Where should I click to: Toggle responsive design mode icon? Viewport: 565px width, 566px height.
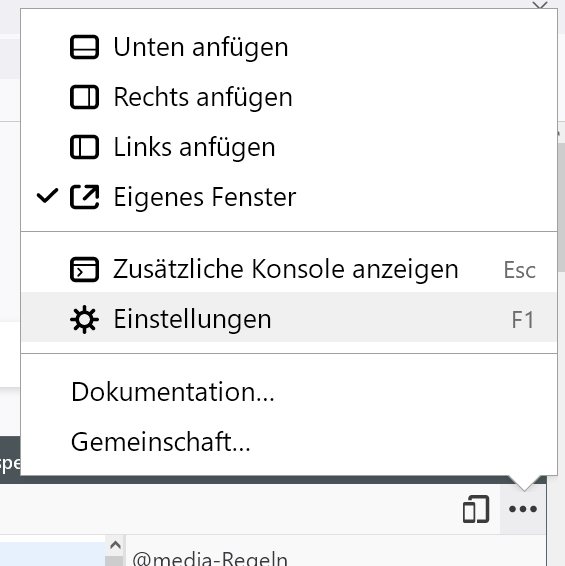pyautogui.click(x=476, y=509)
